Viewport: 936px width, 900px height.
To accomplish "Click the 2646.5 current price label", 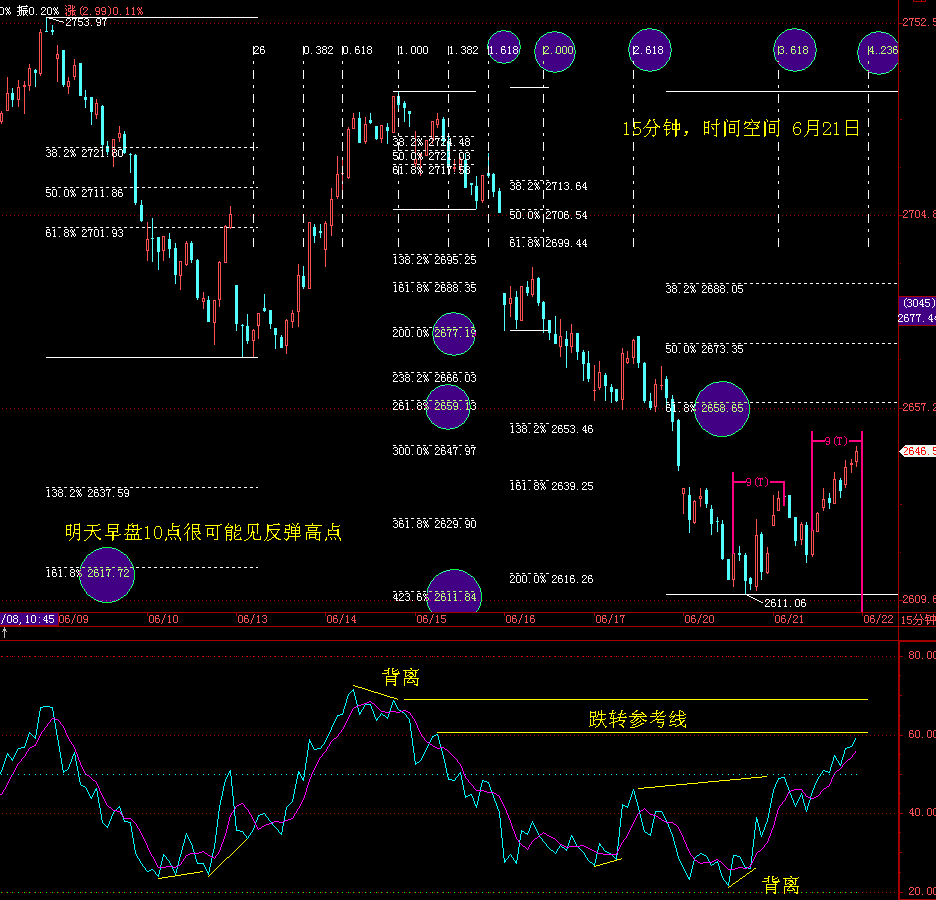I will tap(918, 451).
